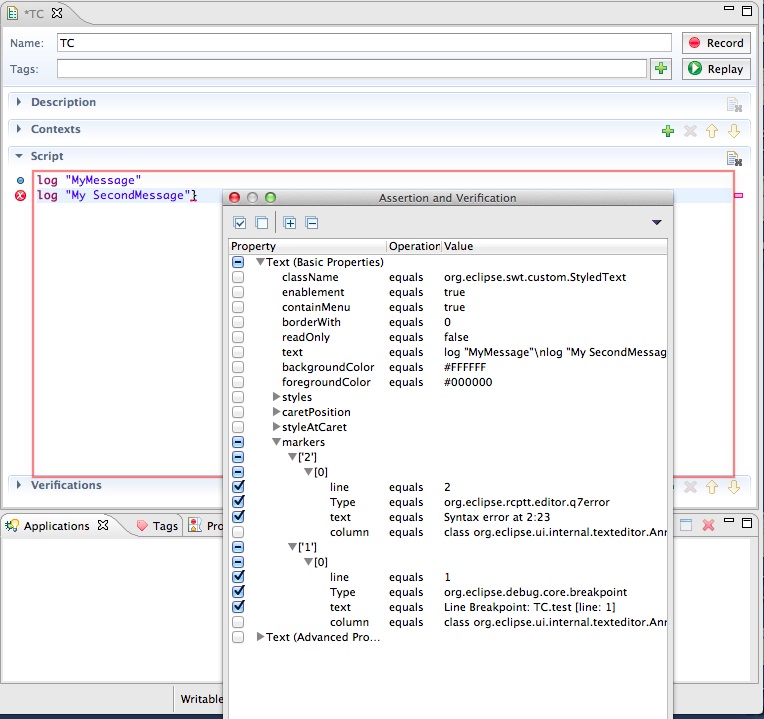764x719 pixels.
Task: Click the breakpoint marker on line 1
Action: [x=20, y=180]
